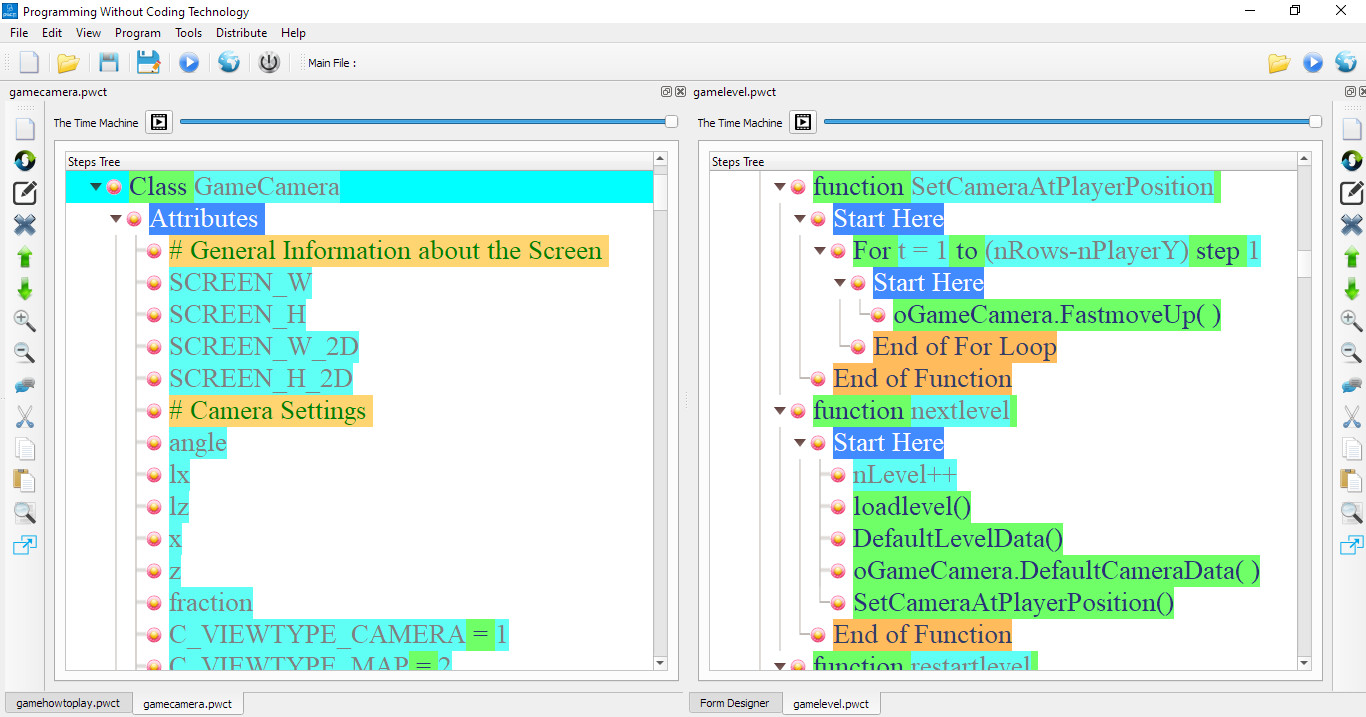Switch to the gamehowtoplay.pwct tab

click(66, 702)
